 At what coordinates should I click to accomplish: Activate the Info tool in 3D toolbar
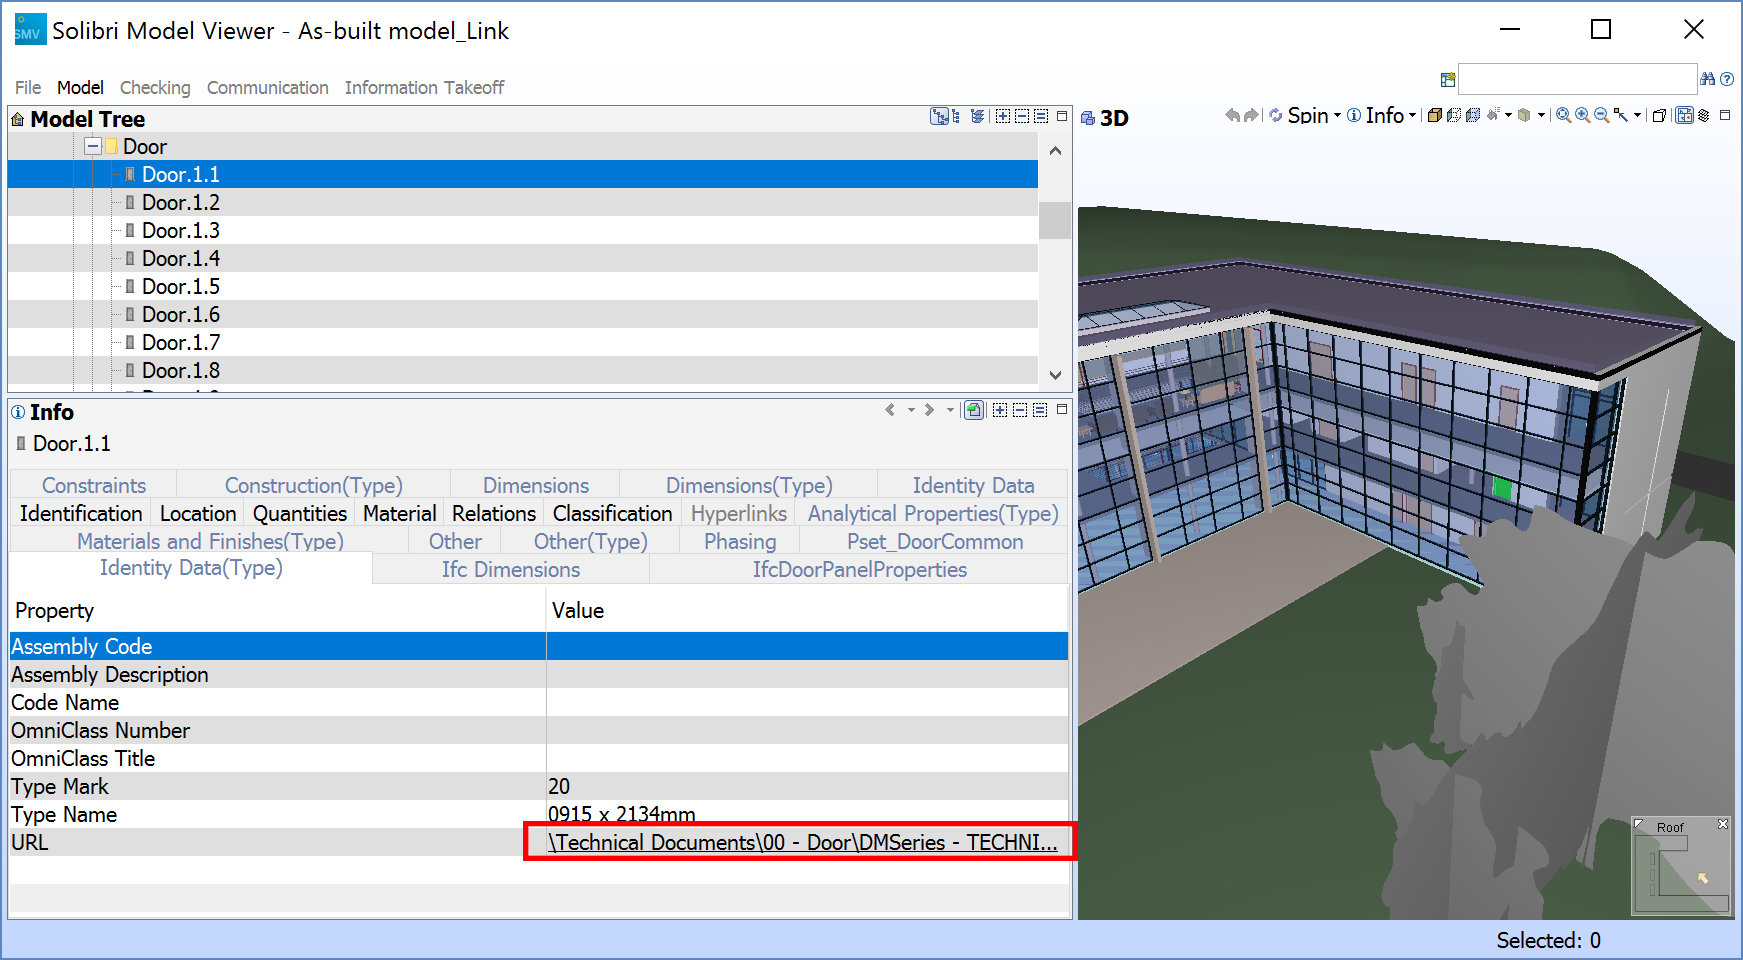tap(1375, 115)
